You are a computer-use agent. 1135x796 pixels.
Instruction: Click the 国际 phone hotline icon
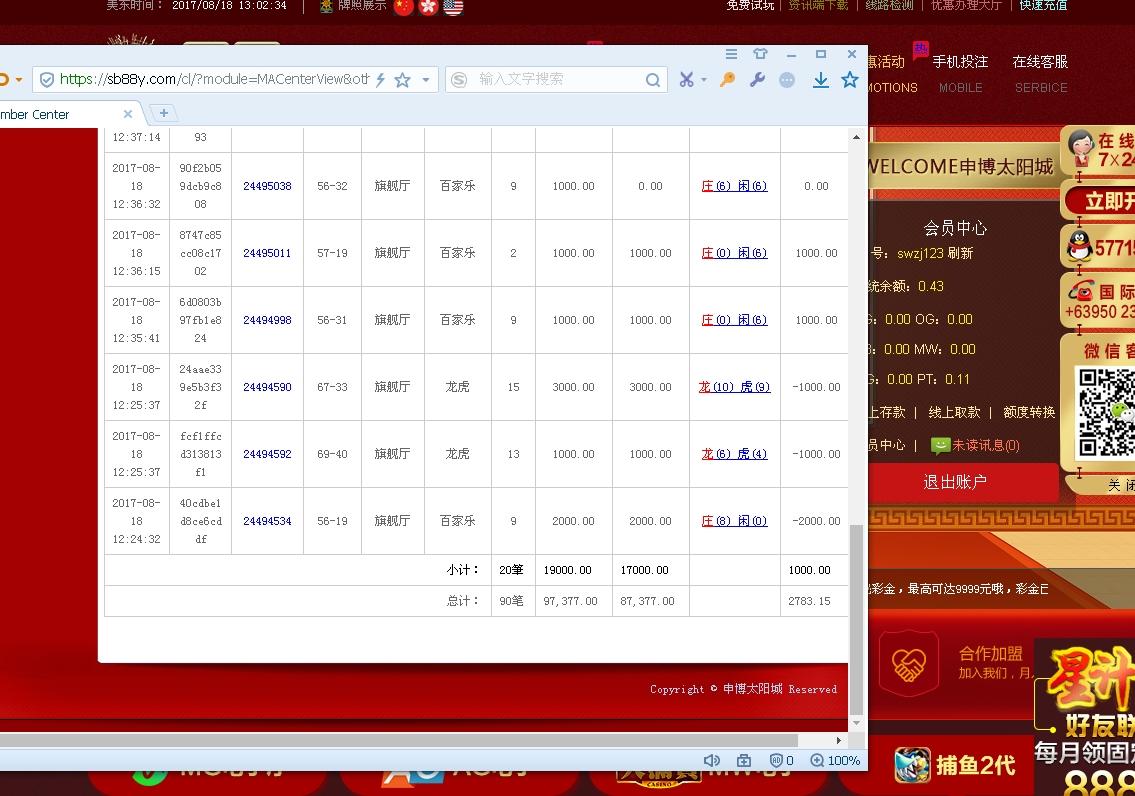pos(1081,291)
